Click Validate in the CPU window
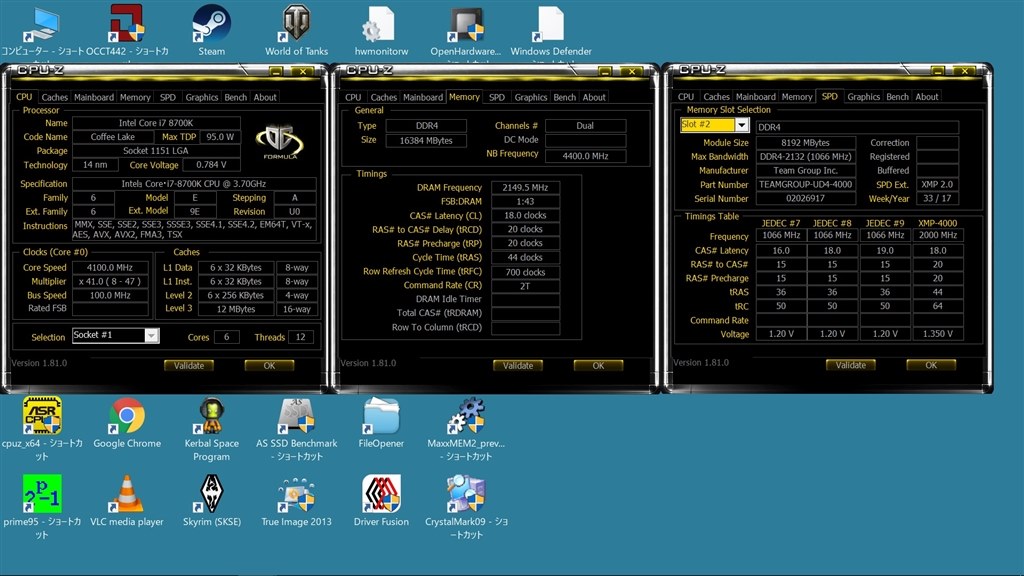 point(189,366)
